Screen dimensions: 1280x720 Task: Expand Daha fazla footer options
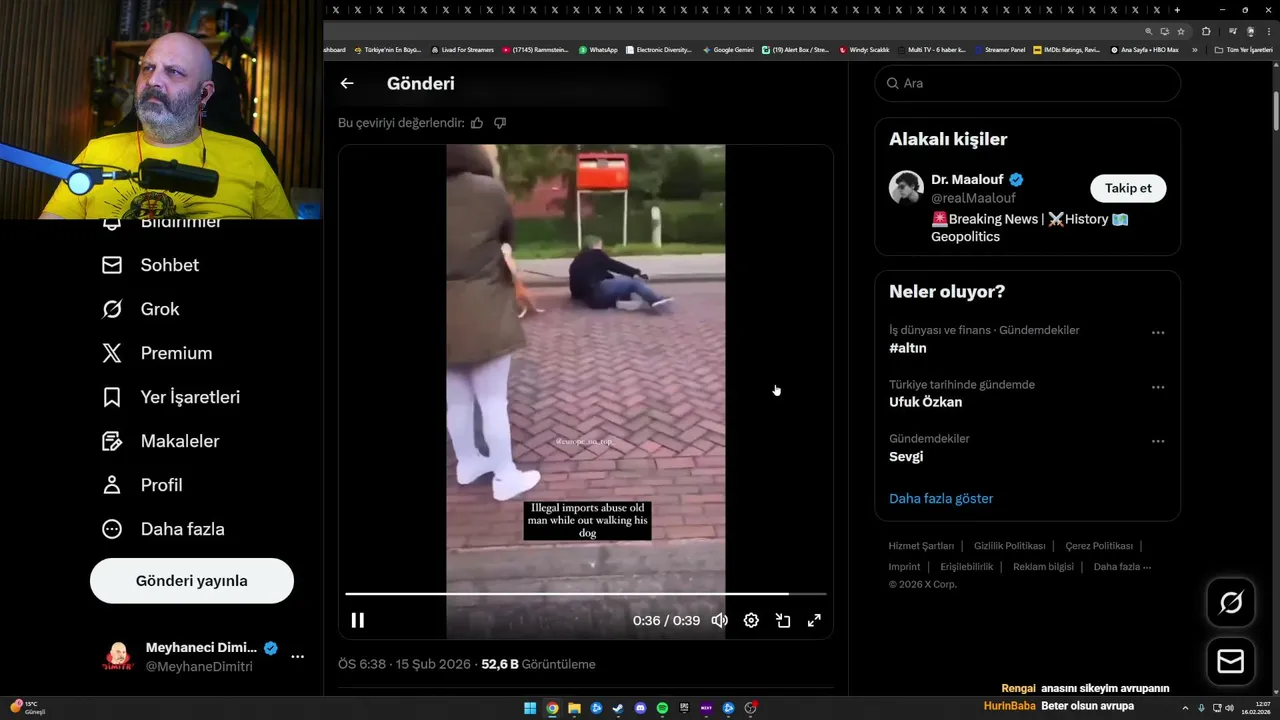point(1122,567)
